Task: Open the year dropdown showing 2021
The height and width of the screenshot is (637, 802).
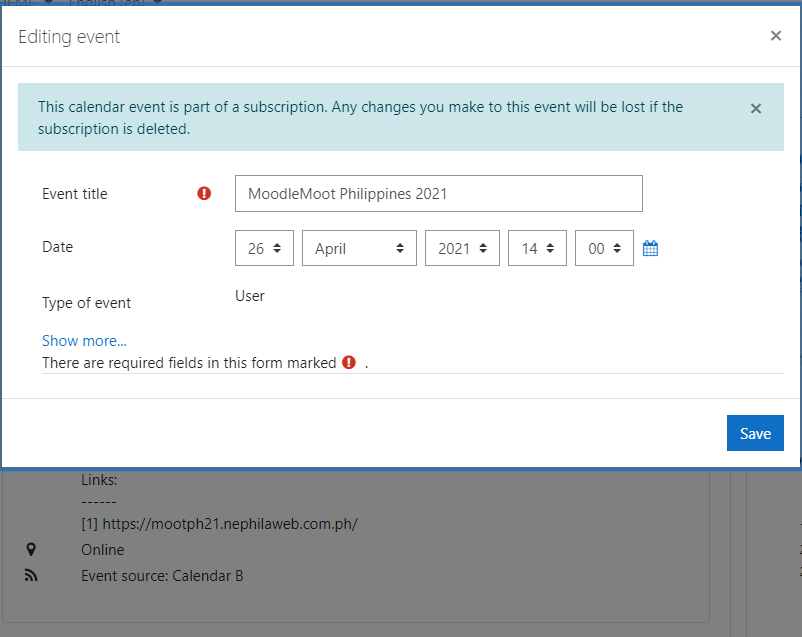Action: pos(462,248)
